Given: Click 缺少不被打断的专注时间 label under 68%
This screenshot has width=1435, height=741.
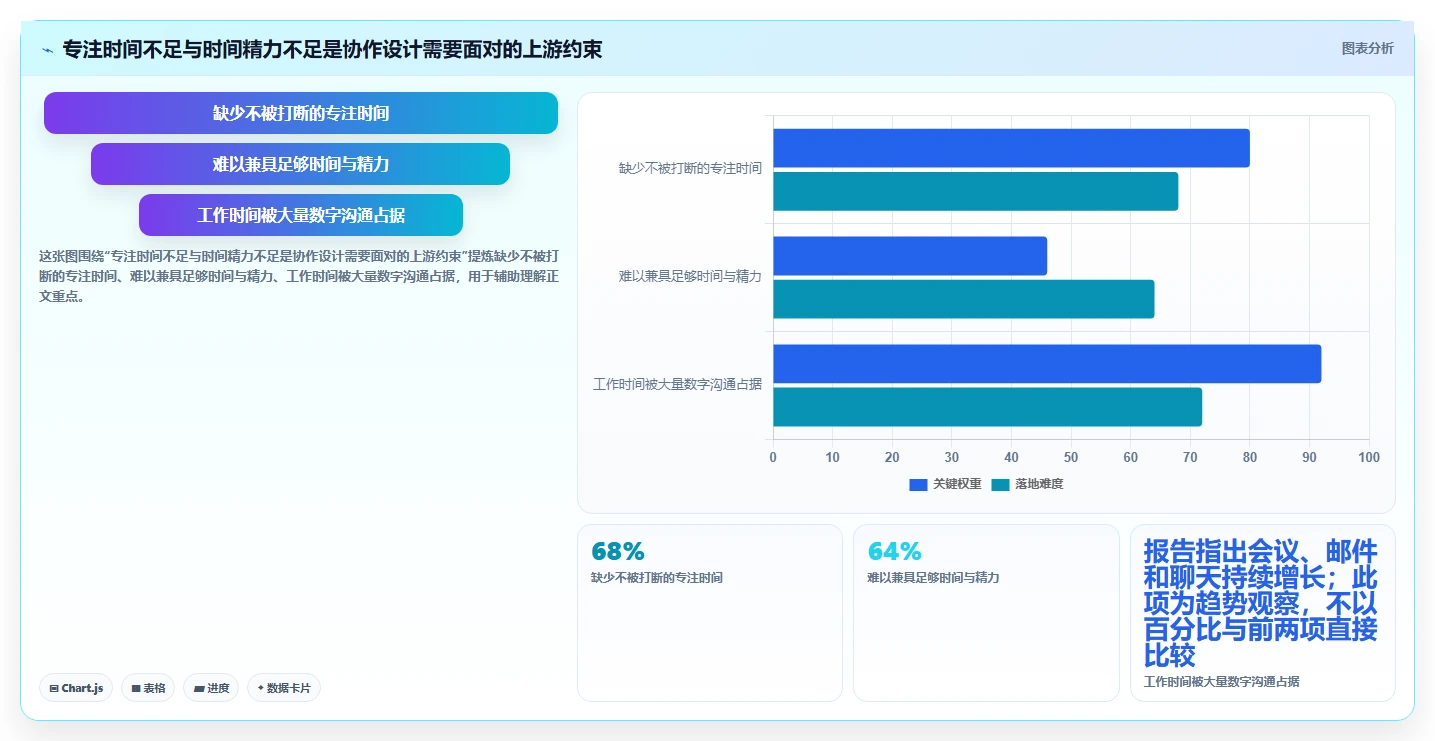Looking at the screenshot, I should (657, 578).
